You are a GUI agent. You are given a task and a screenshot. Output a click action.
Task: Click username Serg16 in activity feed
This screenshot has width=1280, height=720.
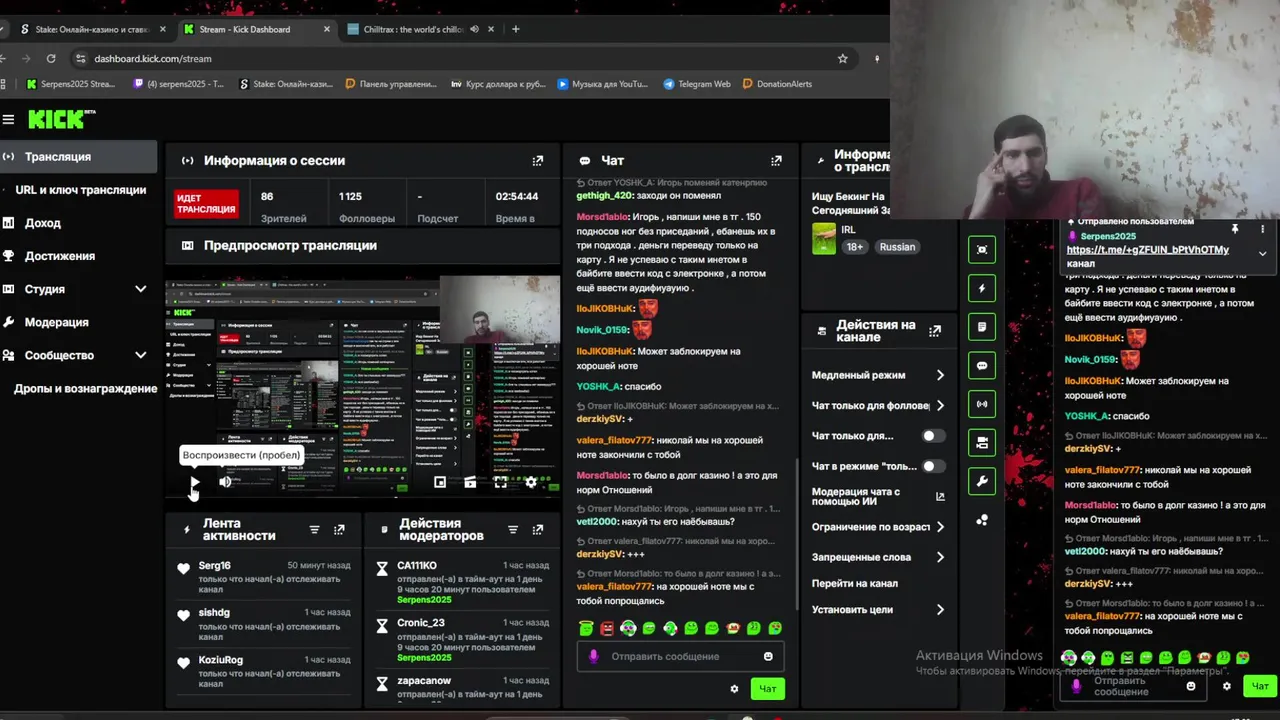point(214,566)
